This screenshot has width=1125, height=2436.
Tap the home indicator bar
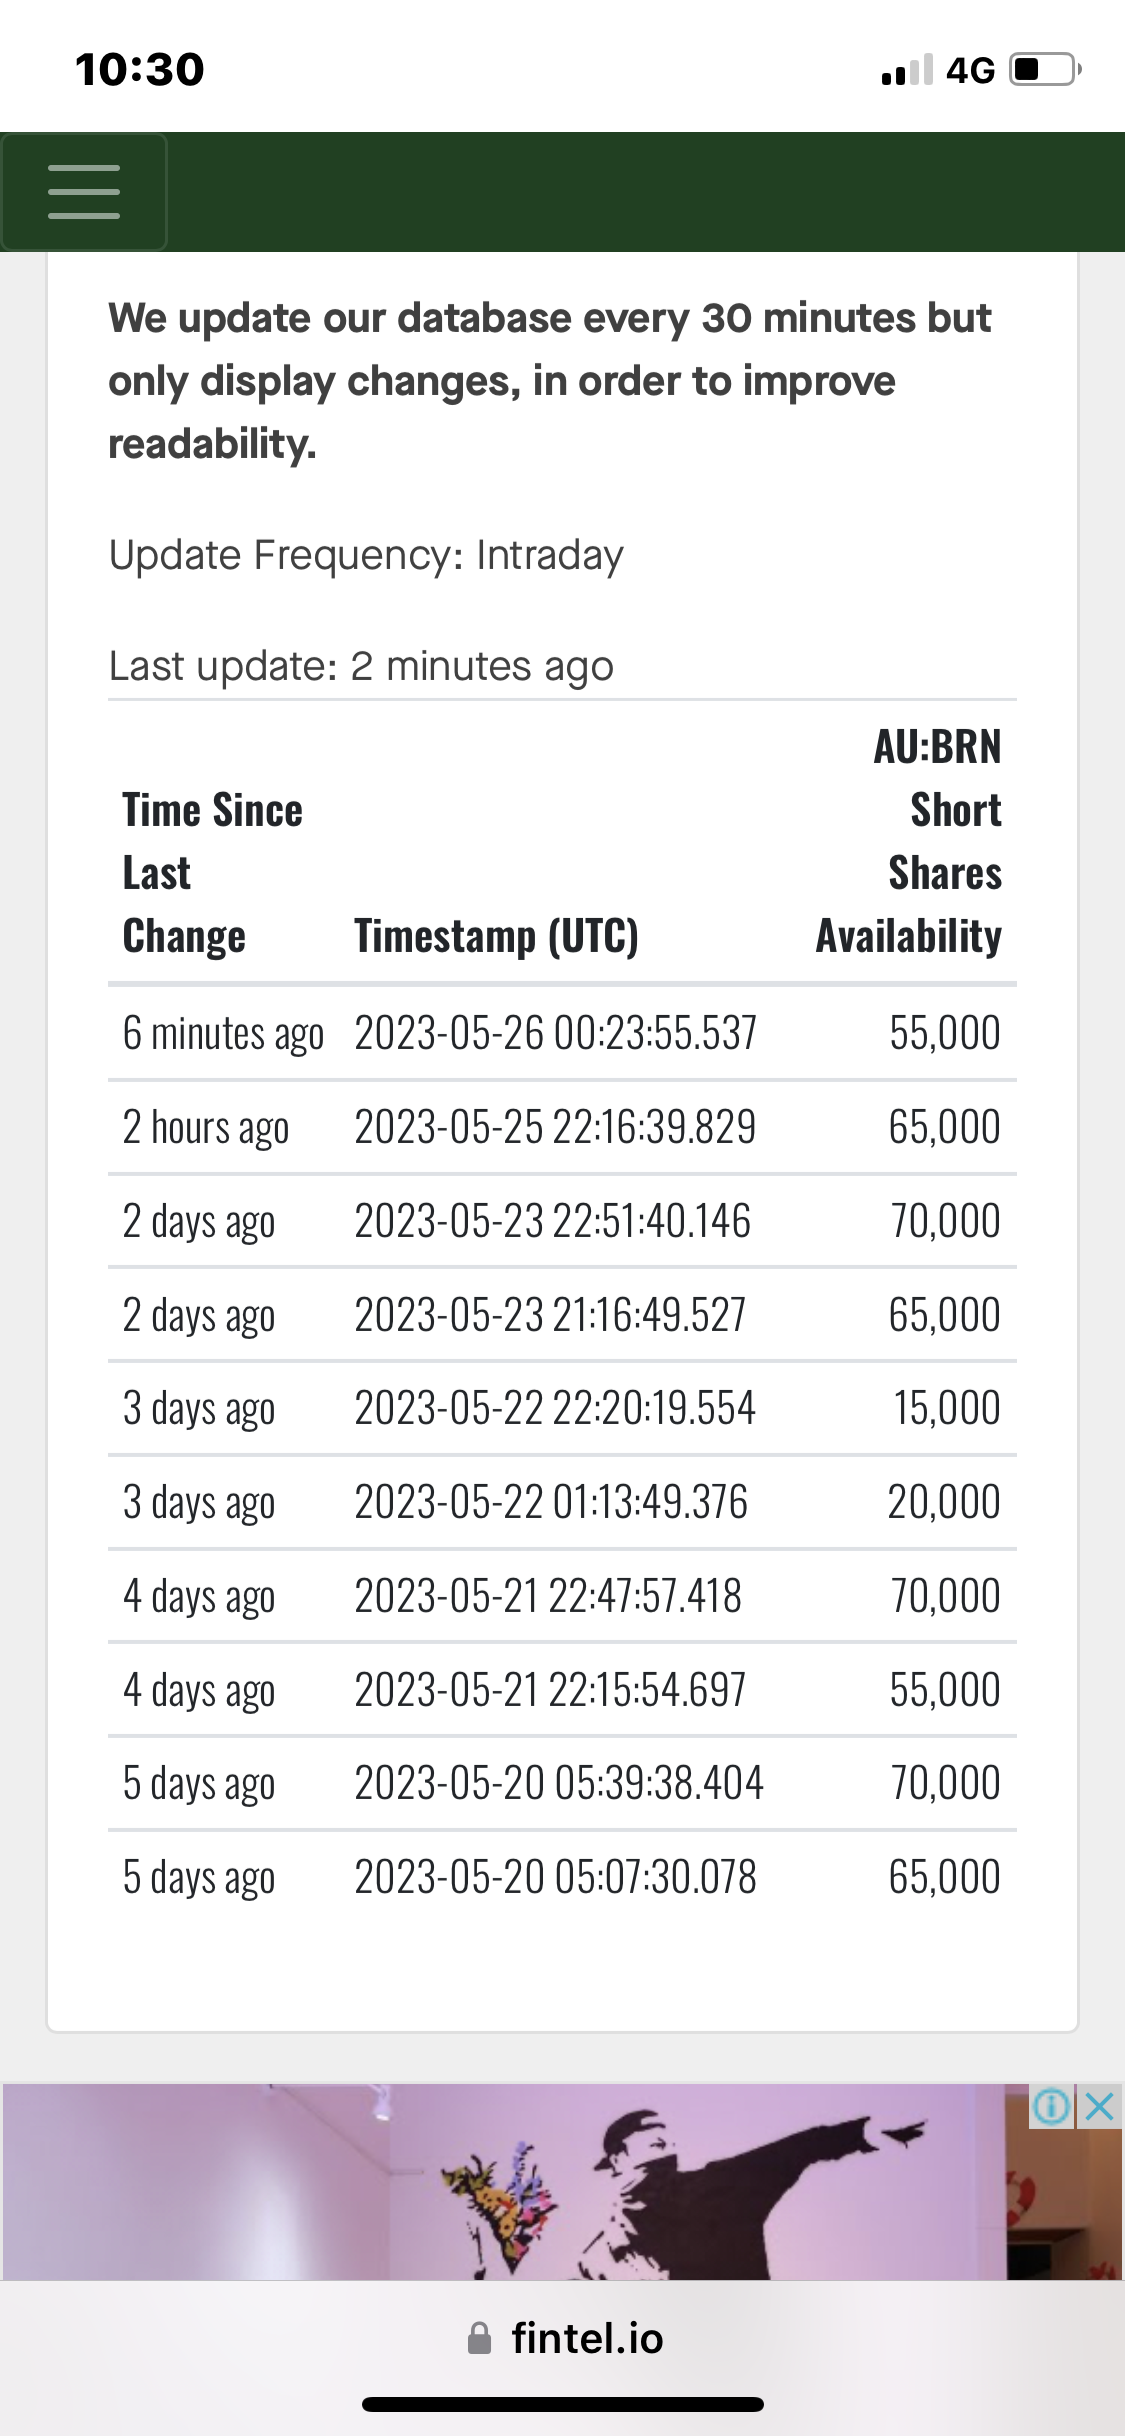tap(563, 2405)
